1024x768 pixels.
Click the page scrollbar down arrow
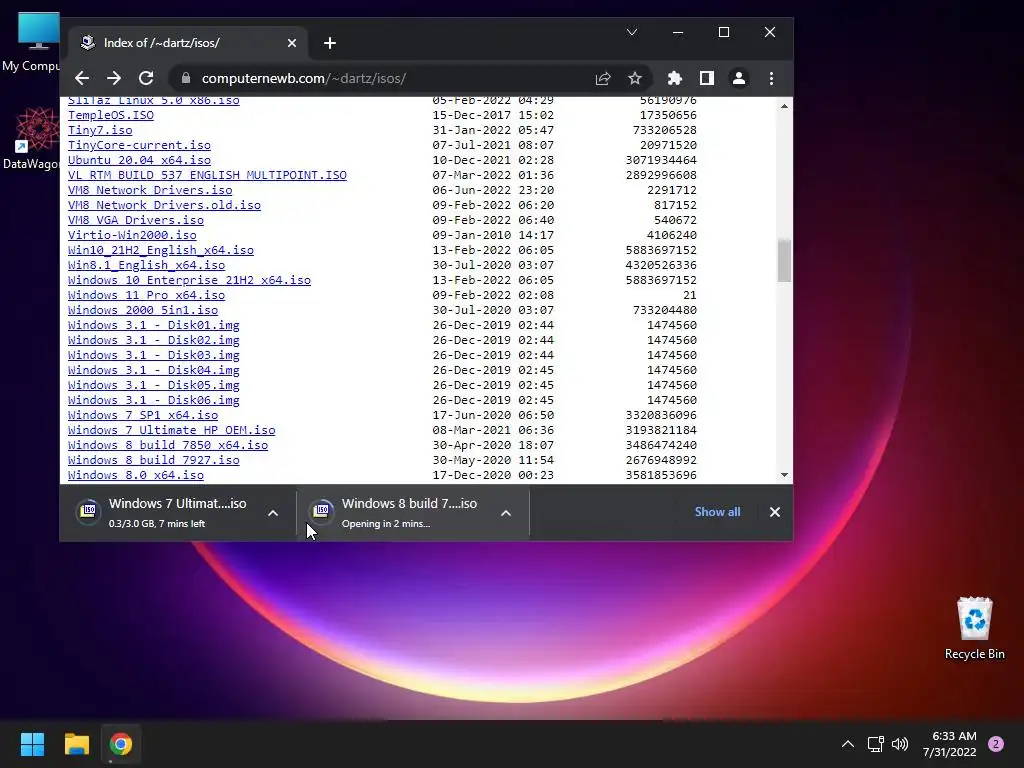[x=784, y=475]
